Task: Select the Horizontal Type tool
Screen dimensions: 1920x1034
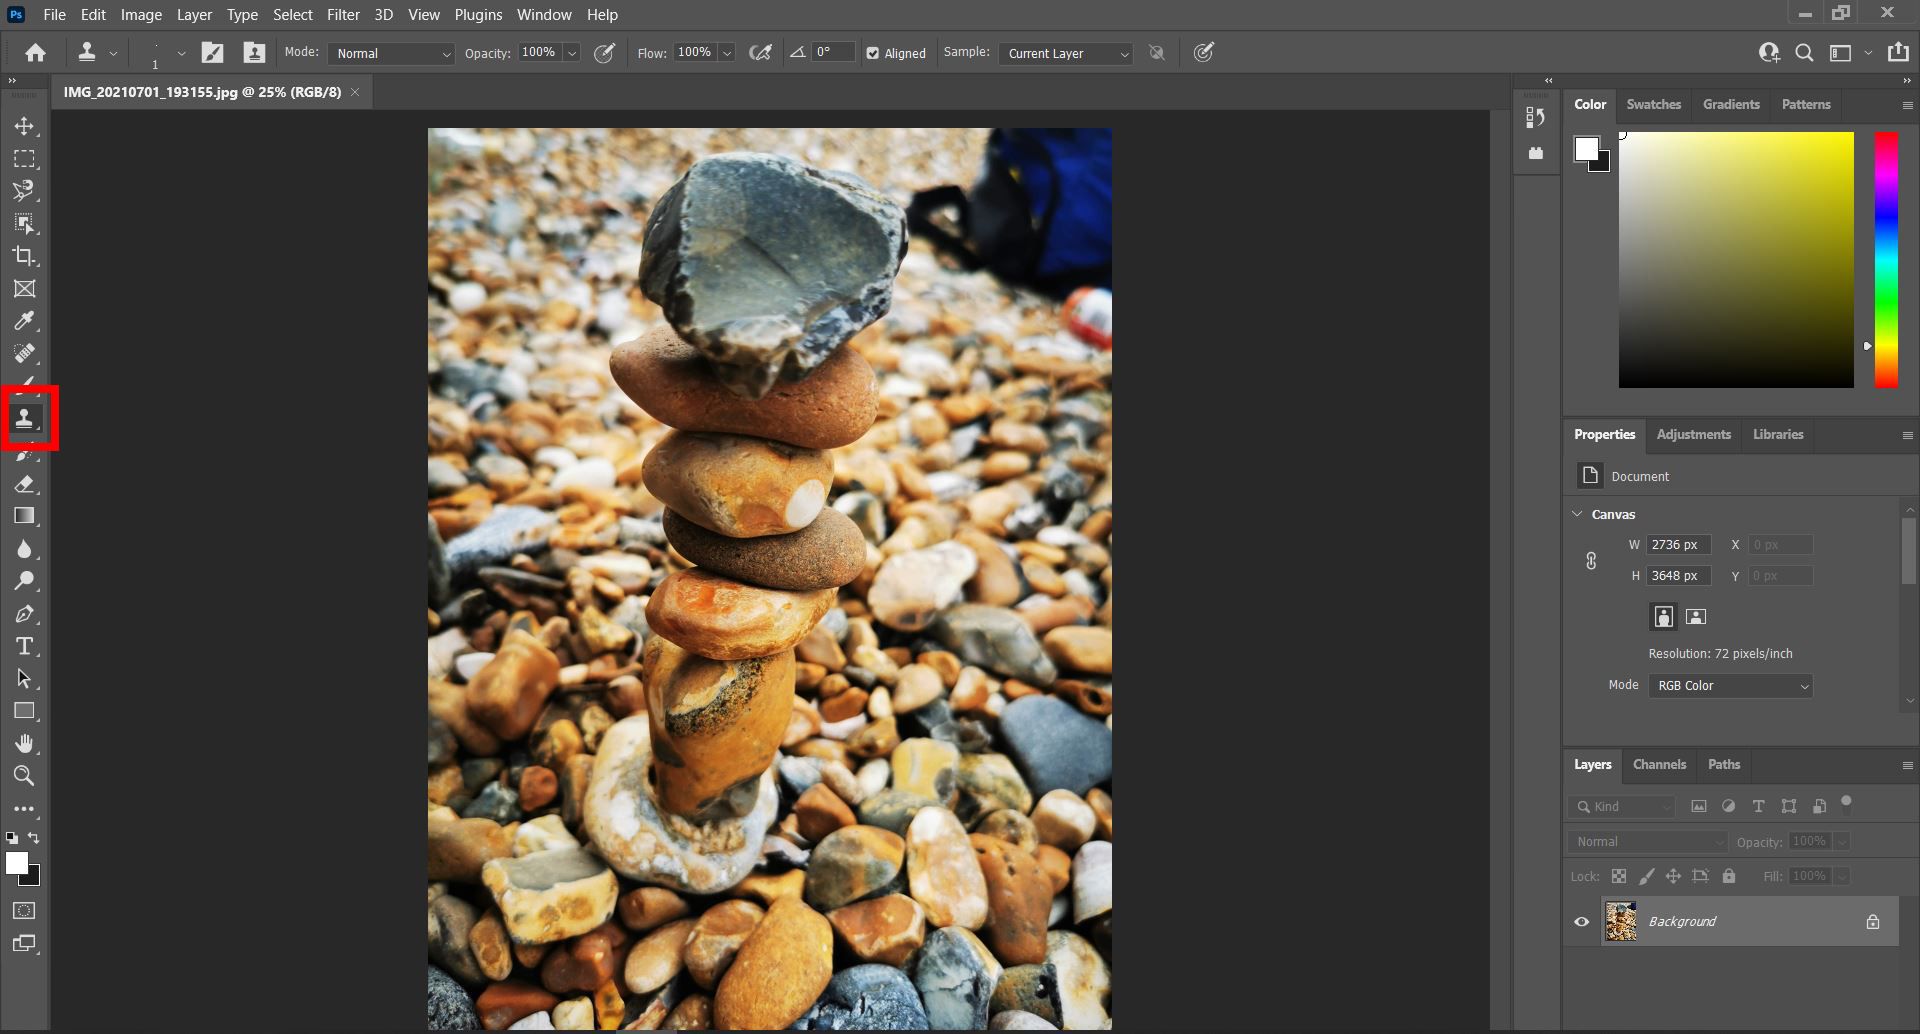Action: (26, 645)
